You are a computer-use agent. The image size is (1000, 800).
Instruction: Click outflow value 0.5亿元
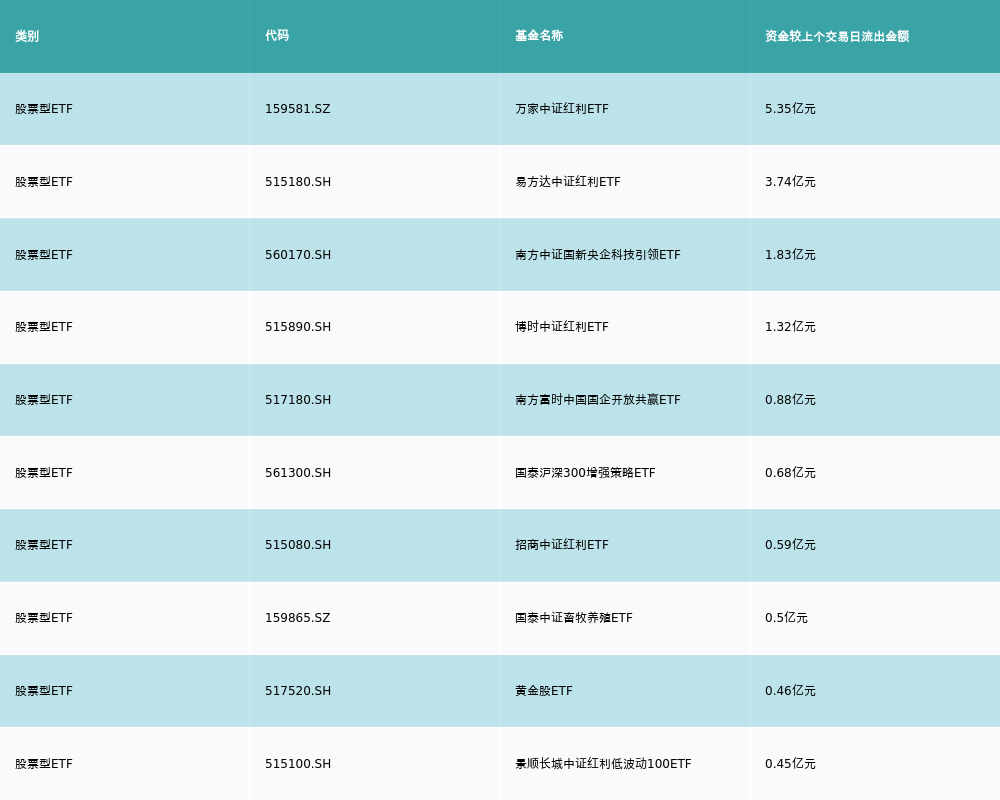[786, 618]
